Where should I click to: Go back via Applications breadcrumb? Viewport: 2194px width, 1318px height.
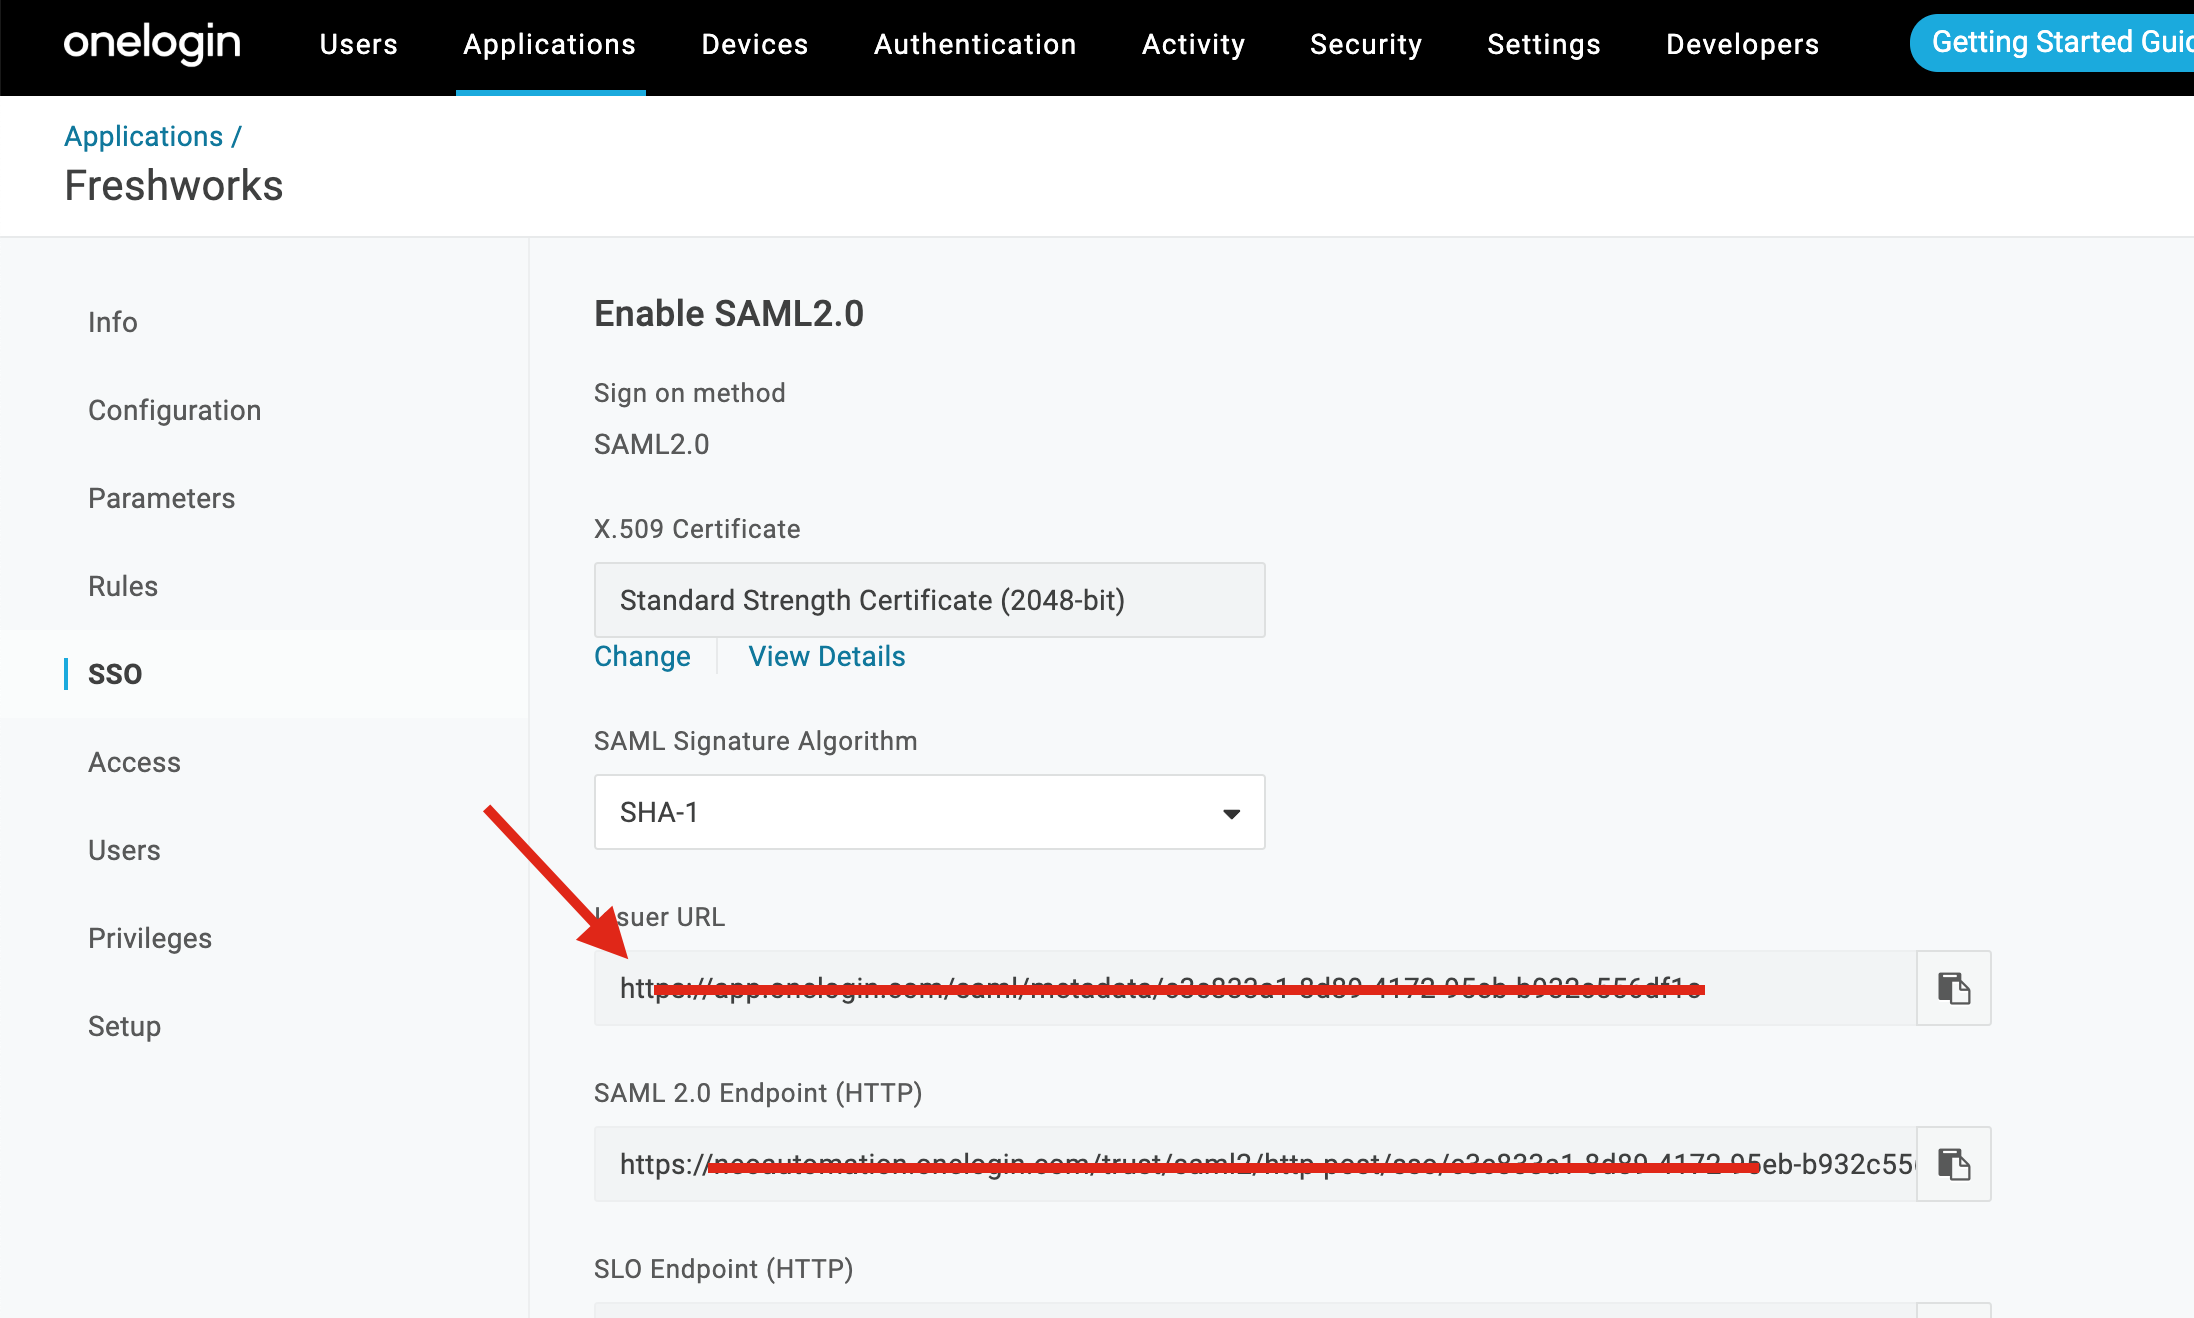[143, 136]
